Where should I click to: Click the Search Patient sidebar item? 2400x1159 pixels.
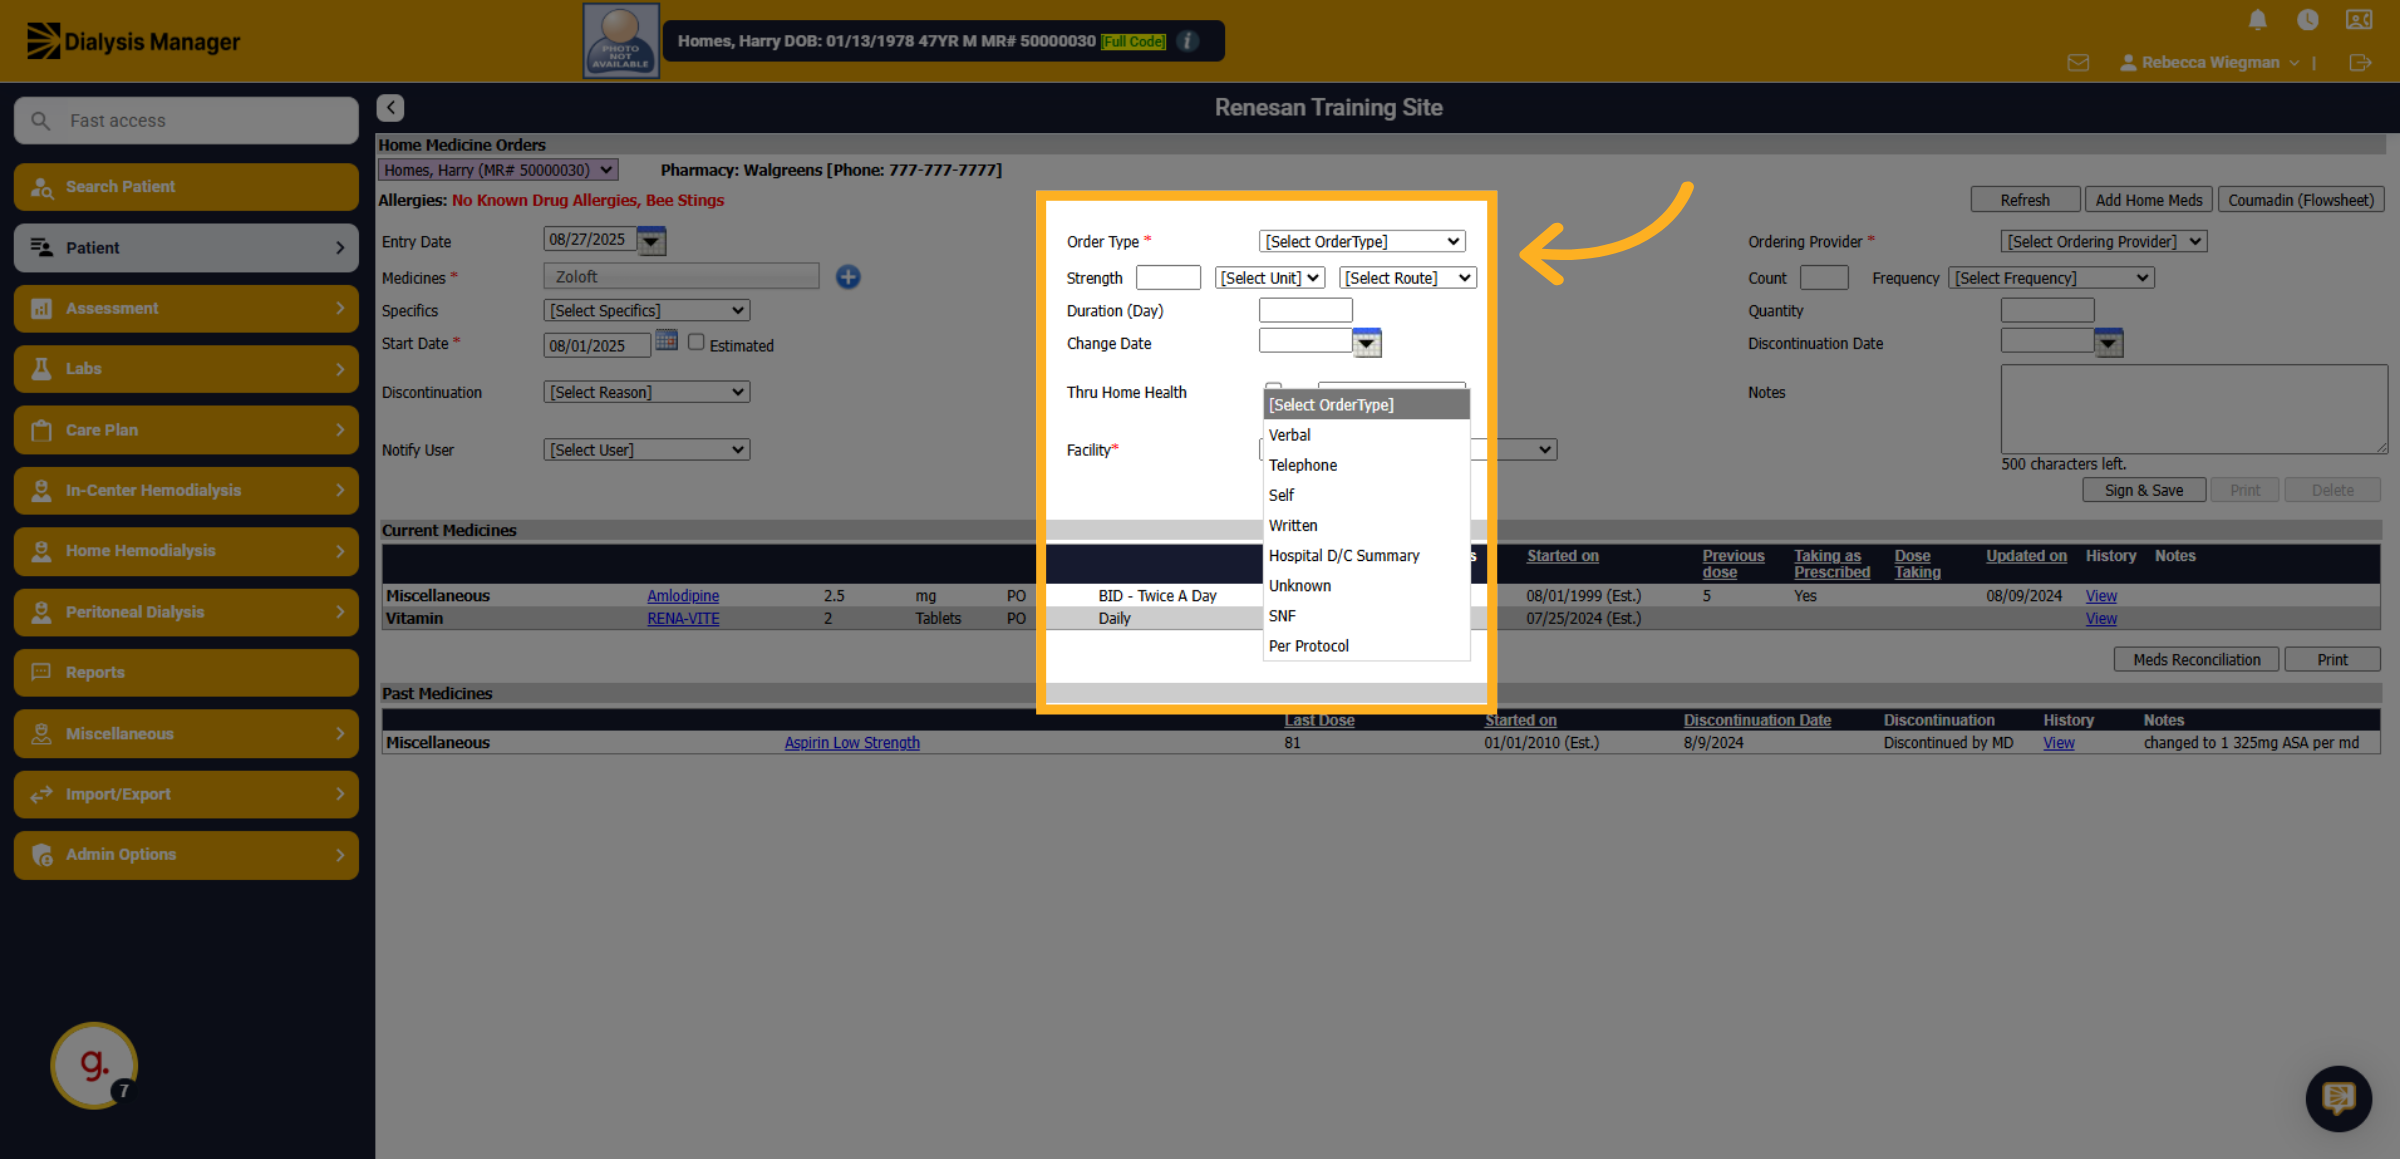pyautogui.click(x=186, y=187)
